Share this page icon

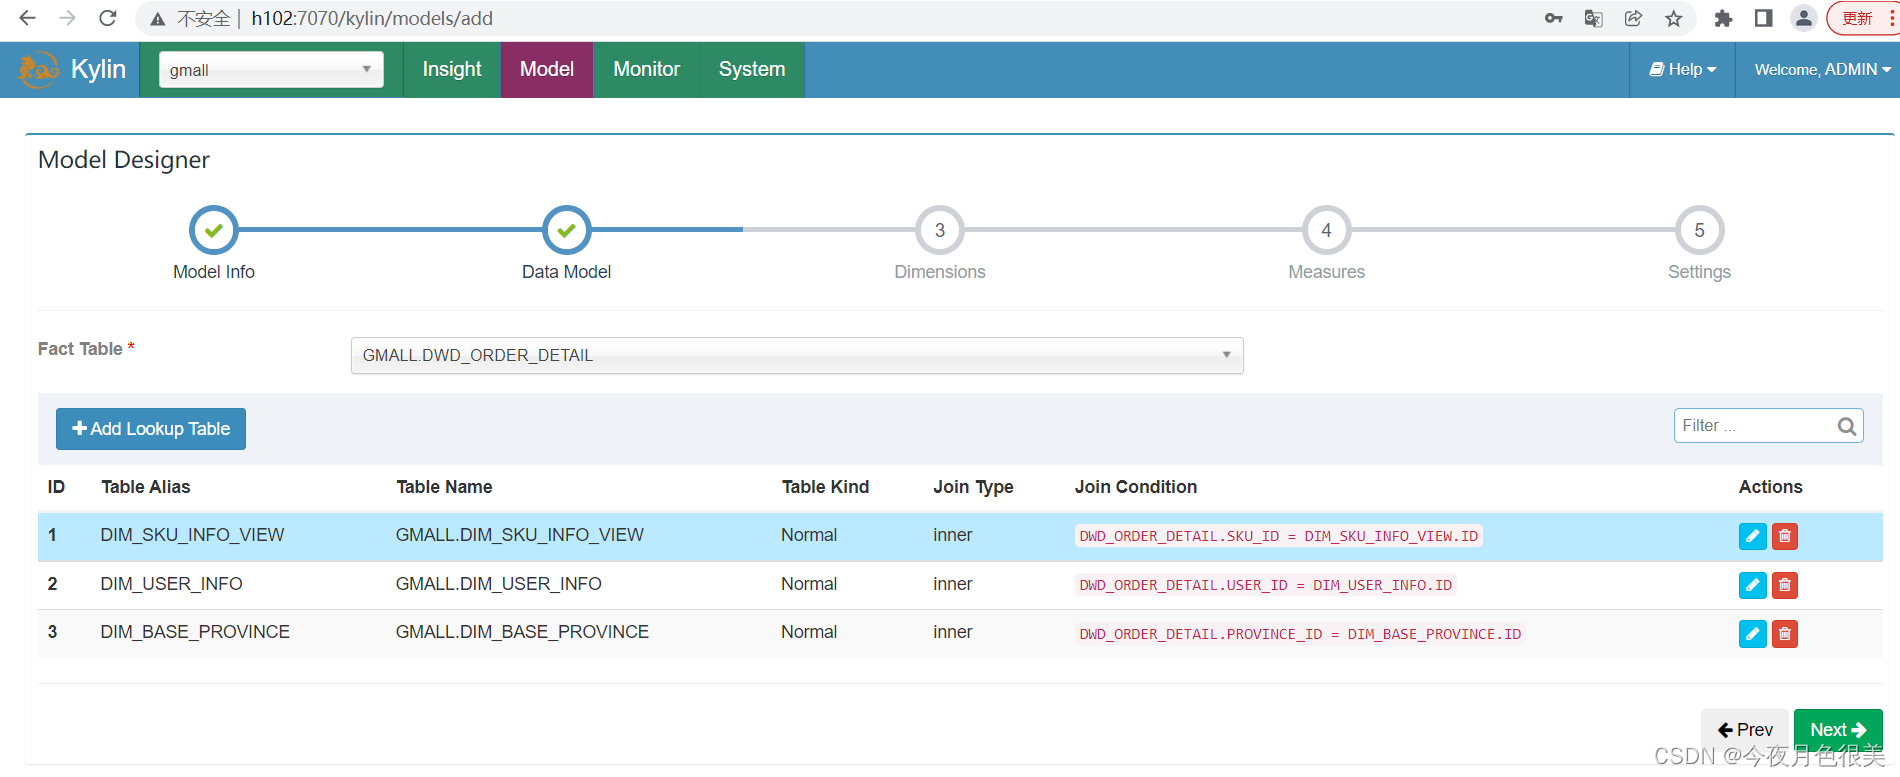point(1633,18)
